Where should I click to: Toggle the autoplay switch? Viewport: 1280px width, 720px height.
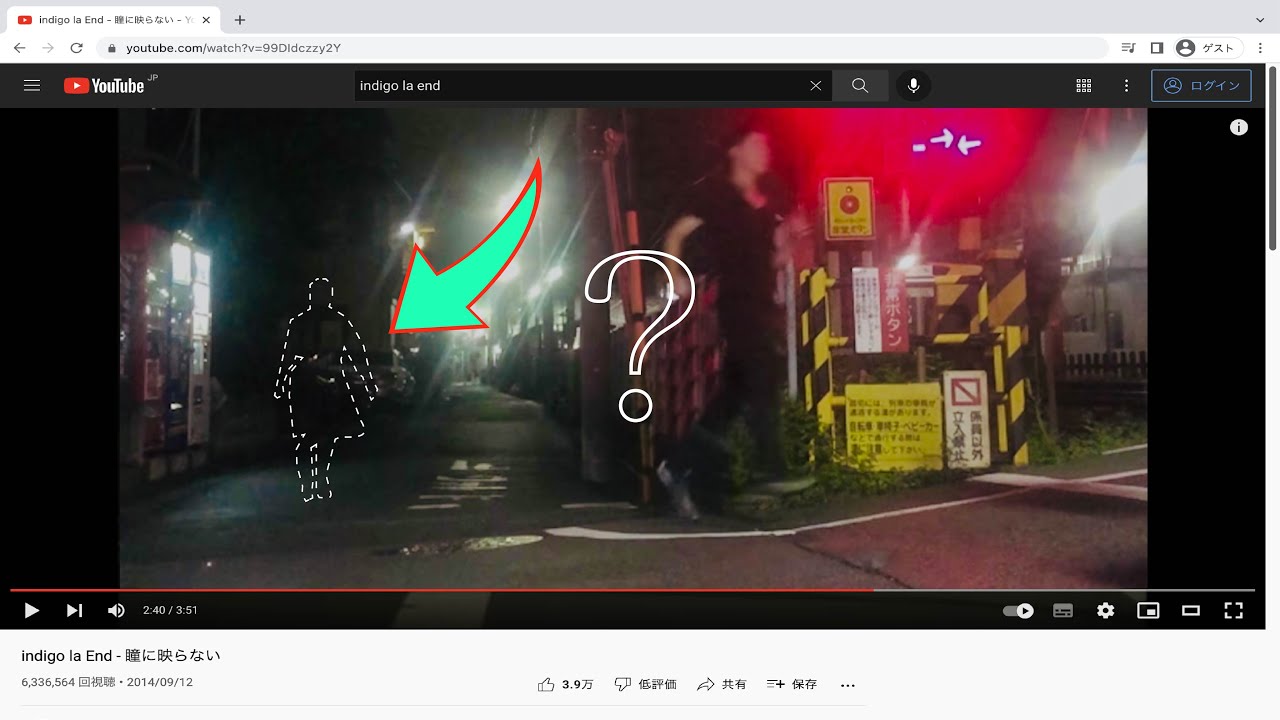1018,610
